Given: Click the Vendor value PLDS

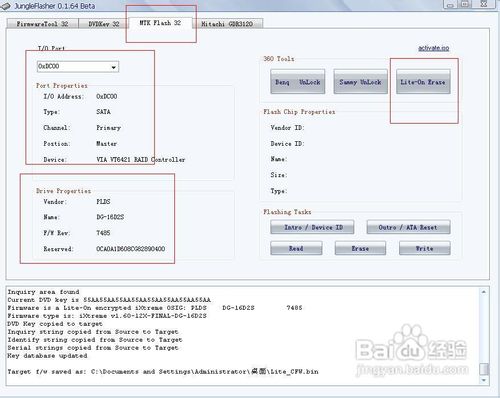Looking at the screenshot, I should pos(103,202).
